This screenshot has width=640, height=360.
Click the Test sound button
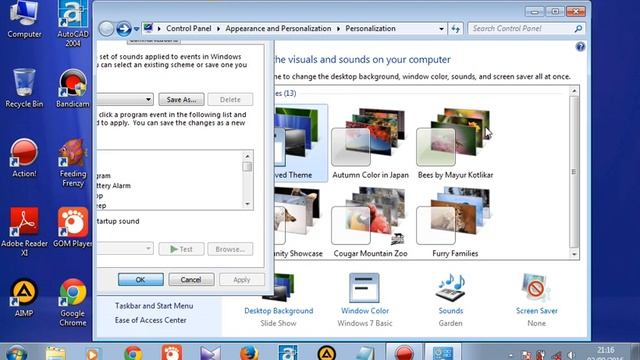(x=181, y=249)
